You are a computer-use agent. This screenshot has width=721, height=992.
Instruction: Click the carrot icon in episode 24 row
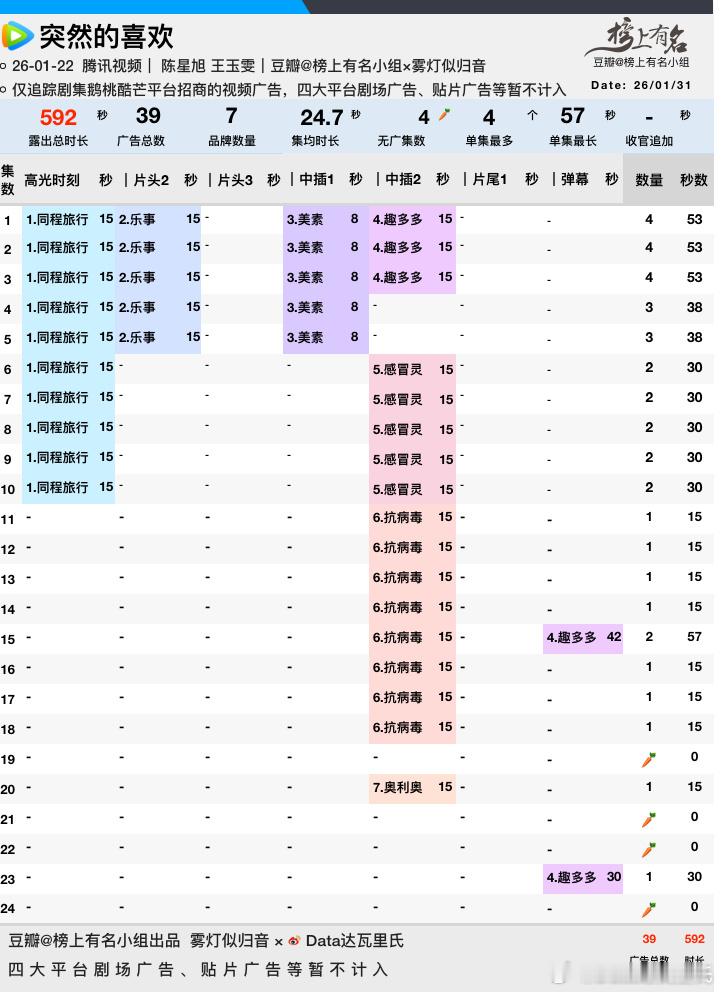[x=649, y=910]
